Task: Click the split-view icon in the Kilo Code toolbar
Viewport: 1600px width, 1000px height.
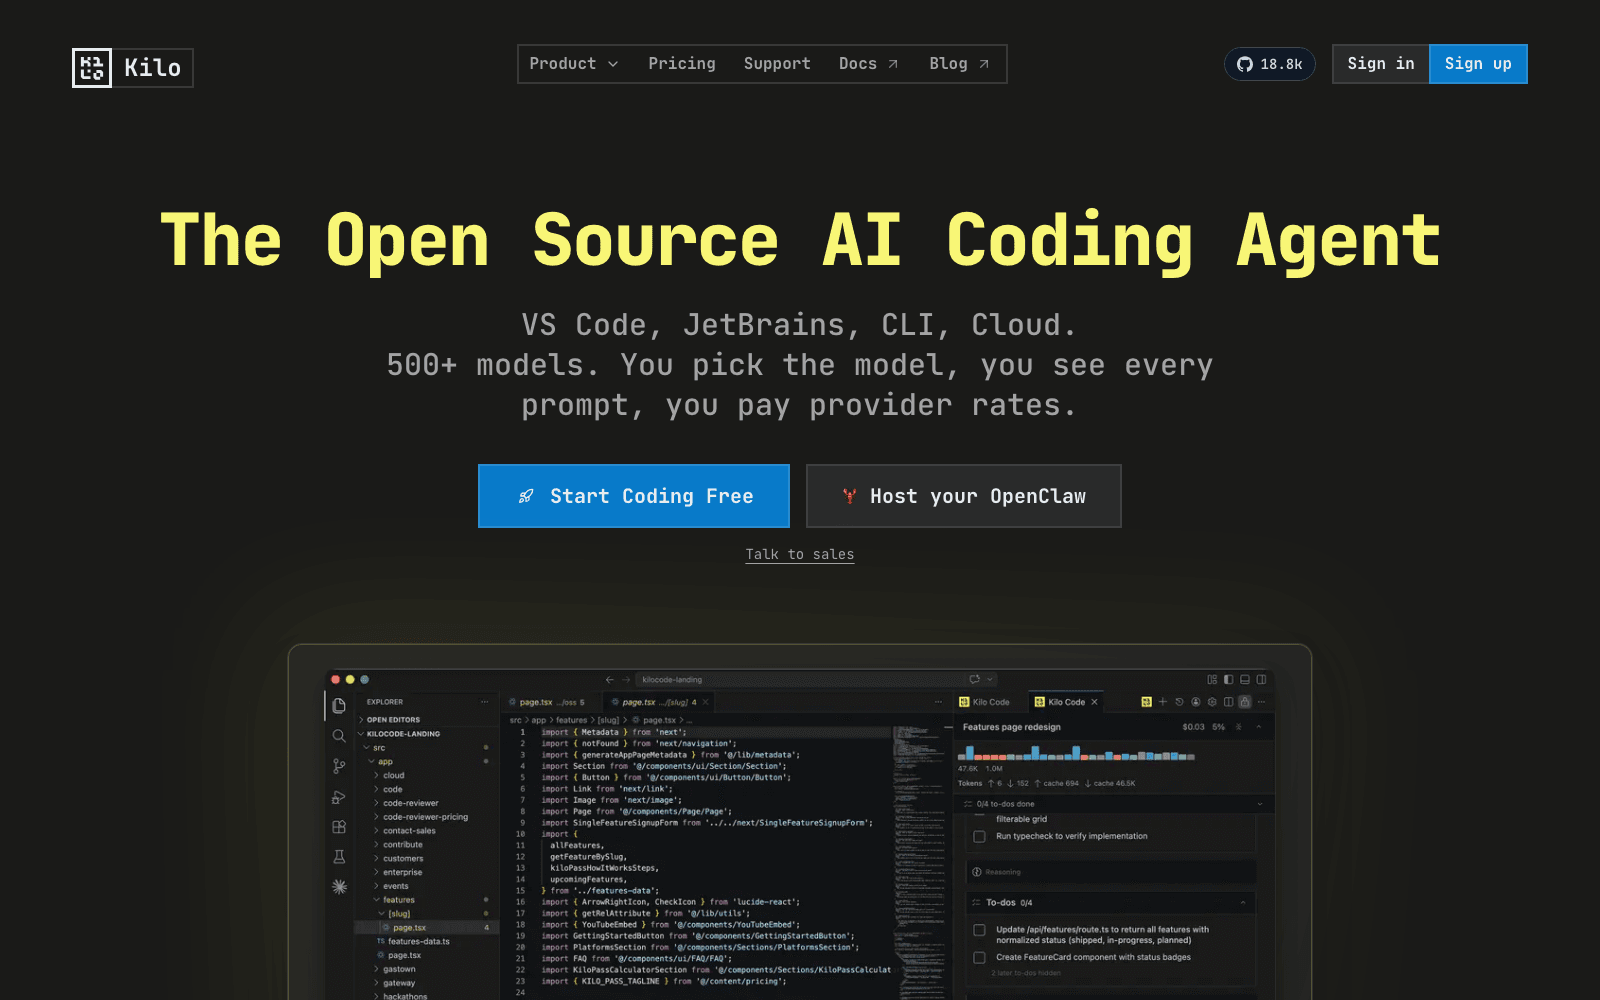Action: click(x=1228, y=702)
